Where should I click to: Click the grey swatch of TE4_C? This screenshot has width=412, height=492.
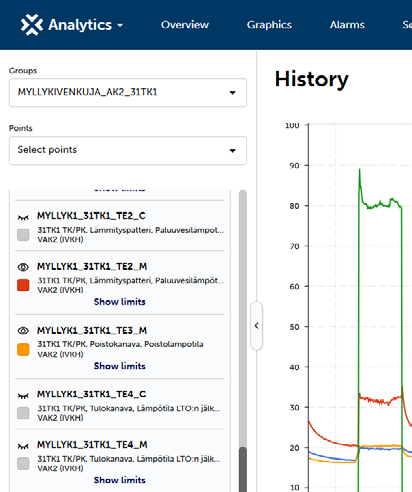coord(23,413)
